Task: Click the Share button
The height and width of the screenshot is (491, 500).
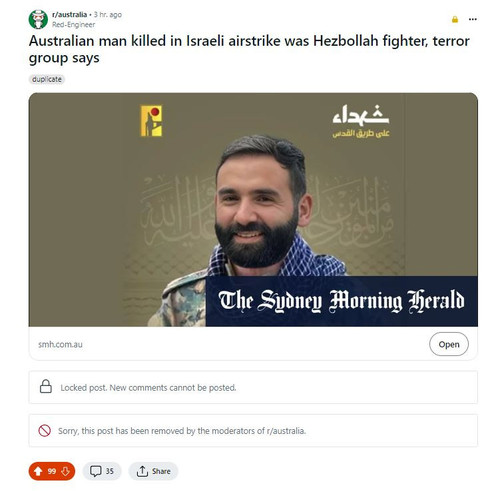Action: point(154,471)
